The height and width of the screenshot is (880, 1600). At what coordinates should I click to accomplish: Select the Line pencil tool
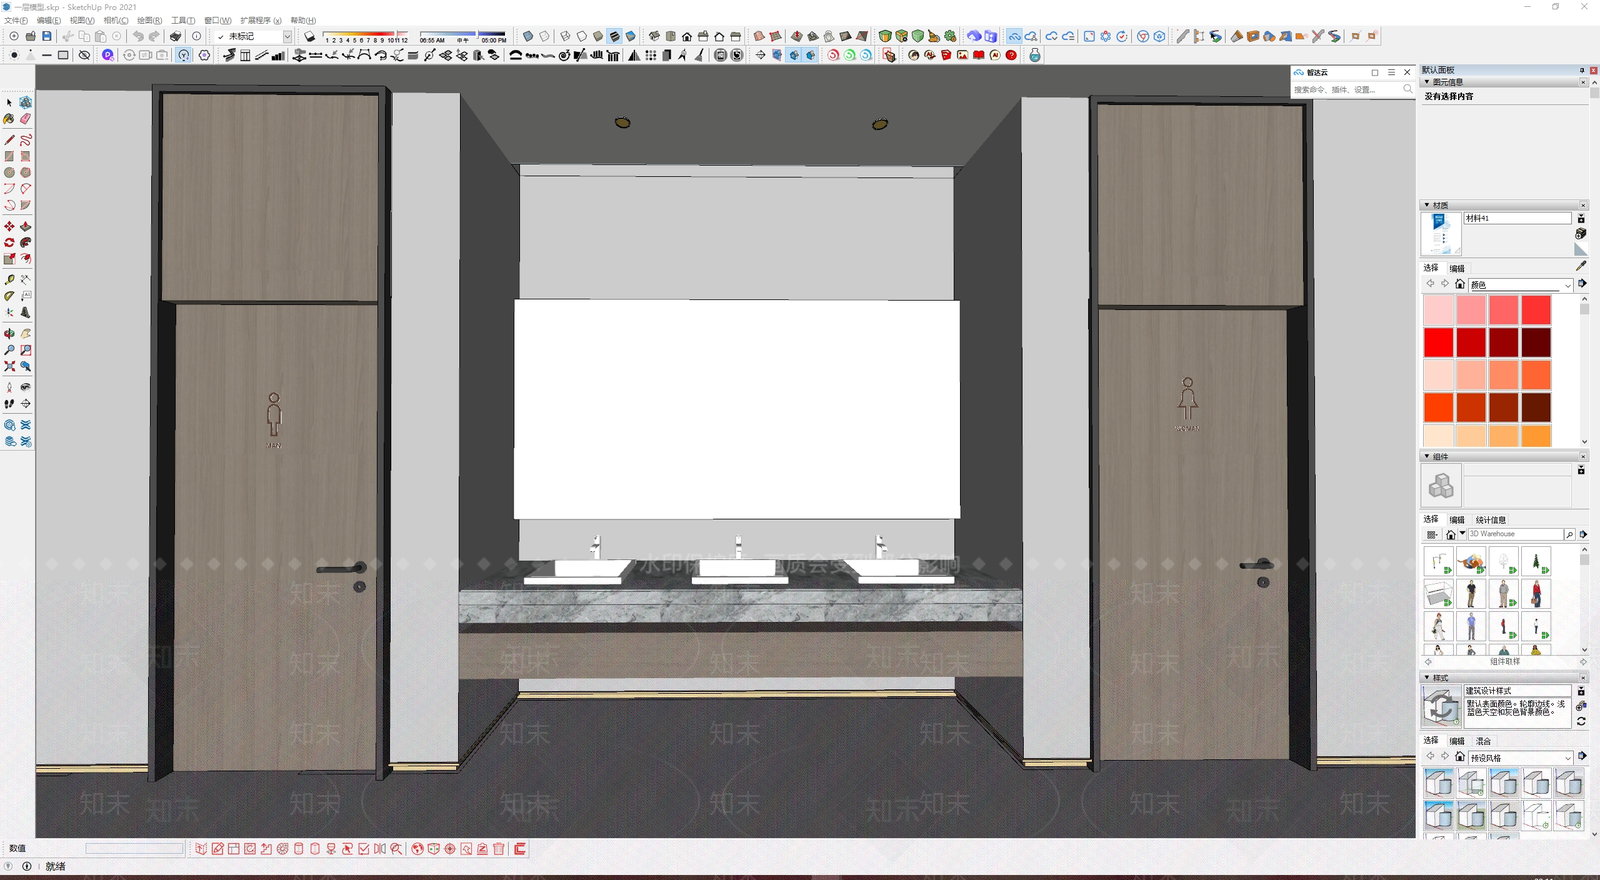coord(9,140)
